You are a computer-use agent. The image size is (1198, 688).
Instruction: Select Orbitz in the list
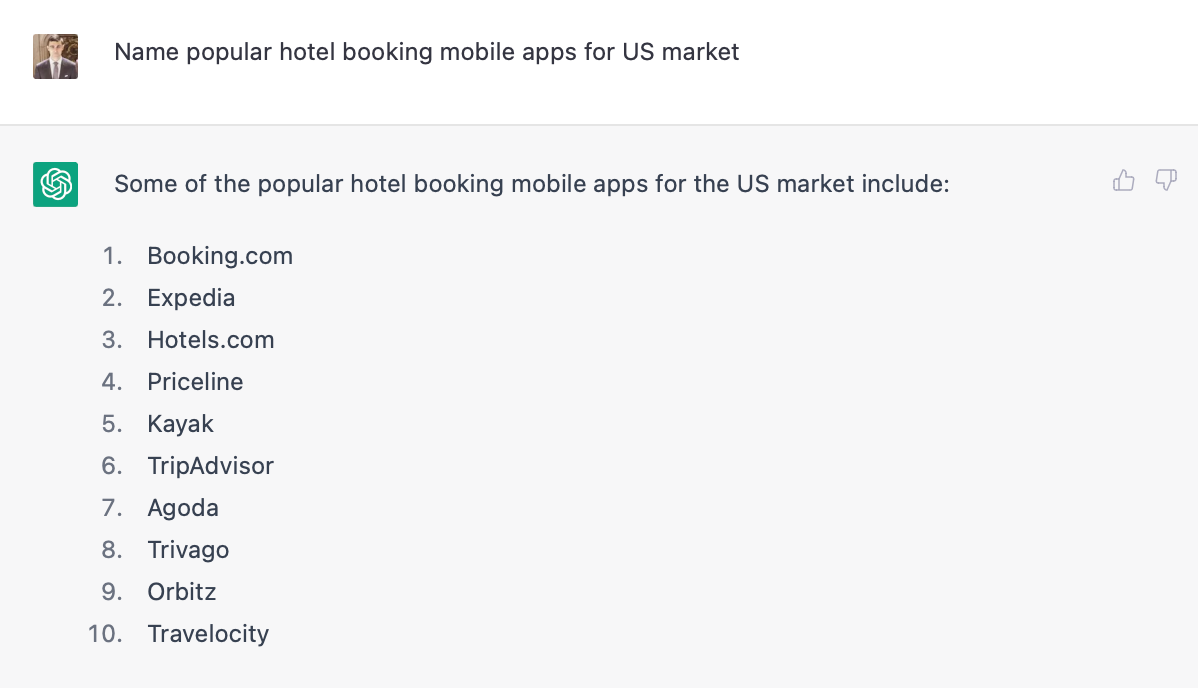point(182,592)
